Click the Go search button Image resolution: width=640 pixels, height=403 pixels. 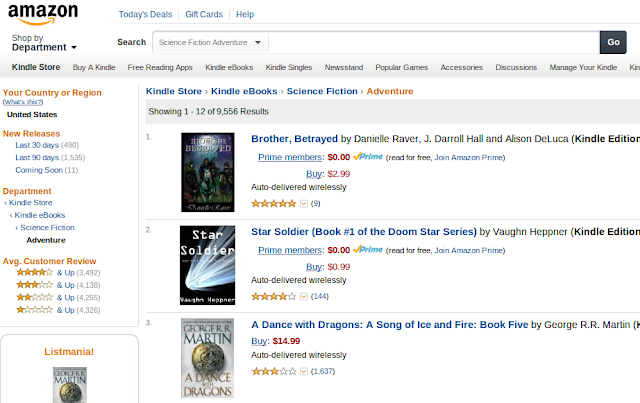[x=613, y=42]
